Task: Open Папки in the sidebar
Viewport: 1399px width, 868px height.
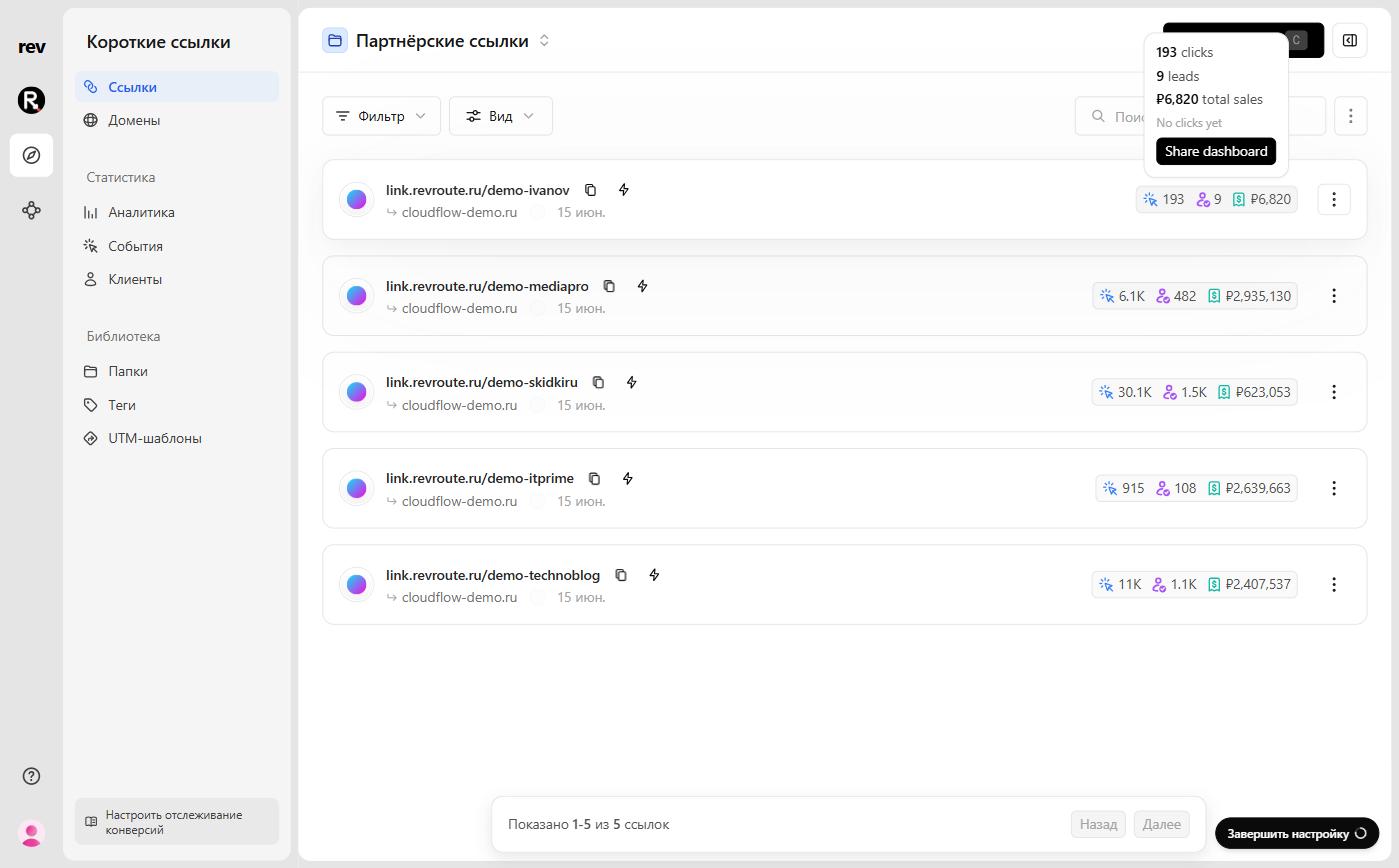Action: click(177, 371)
